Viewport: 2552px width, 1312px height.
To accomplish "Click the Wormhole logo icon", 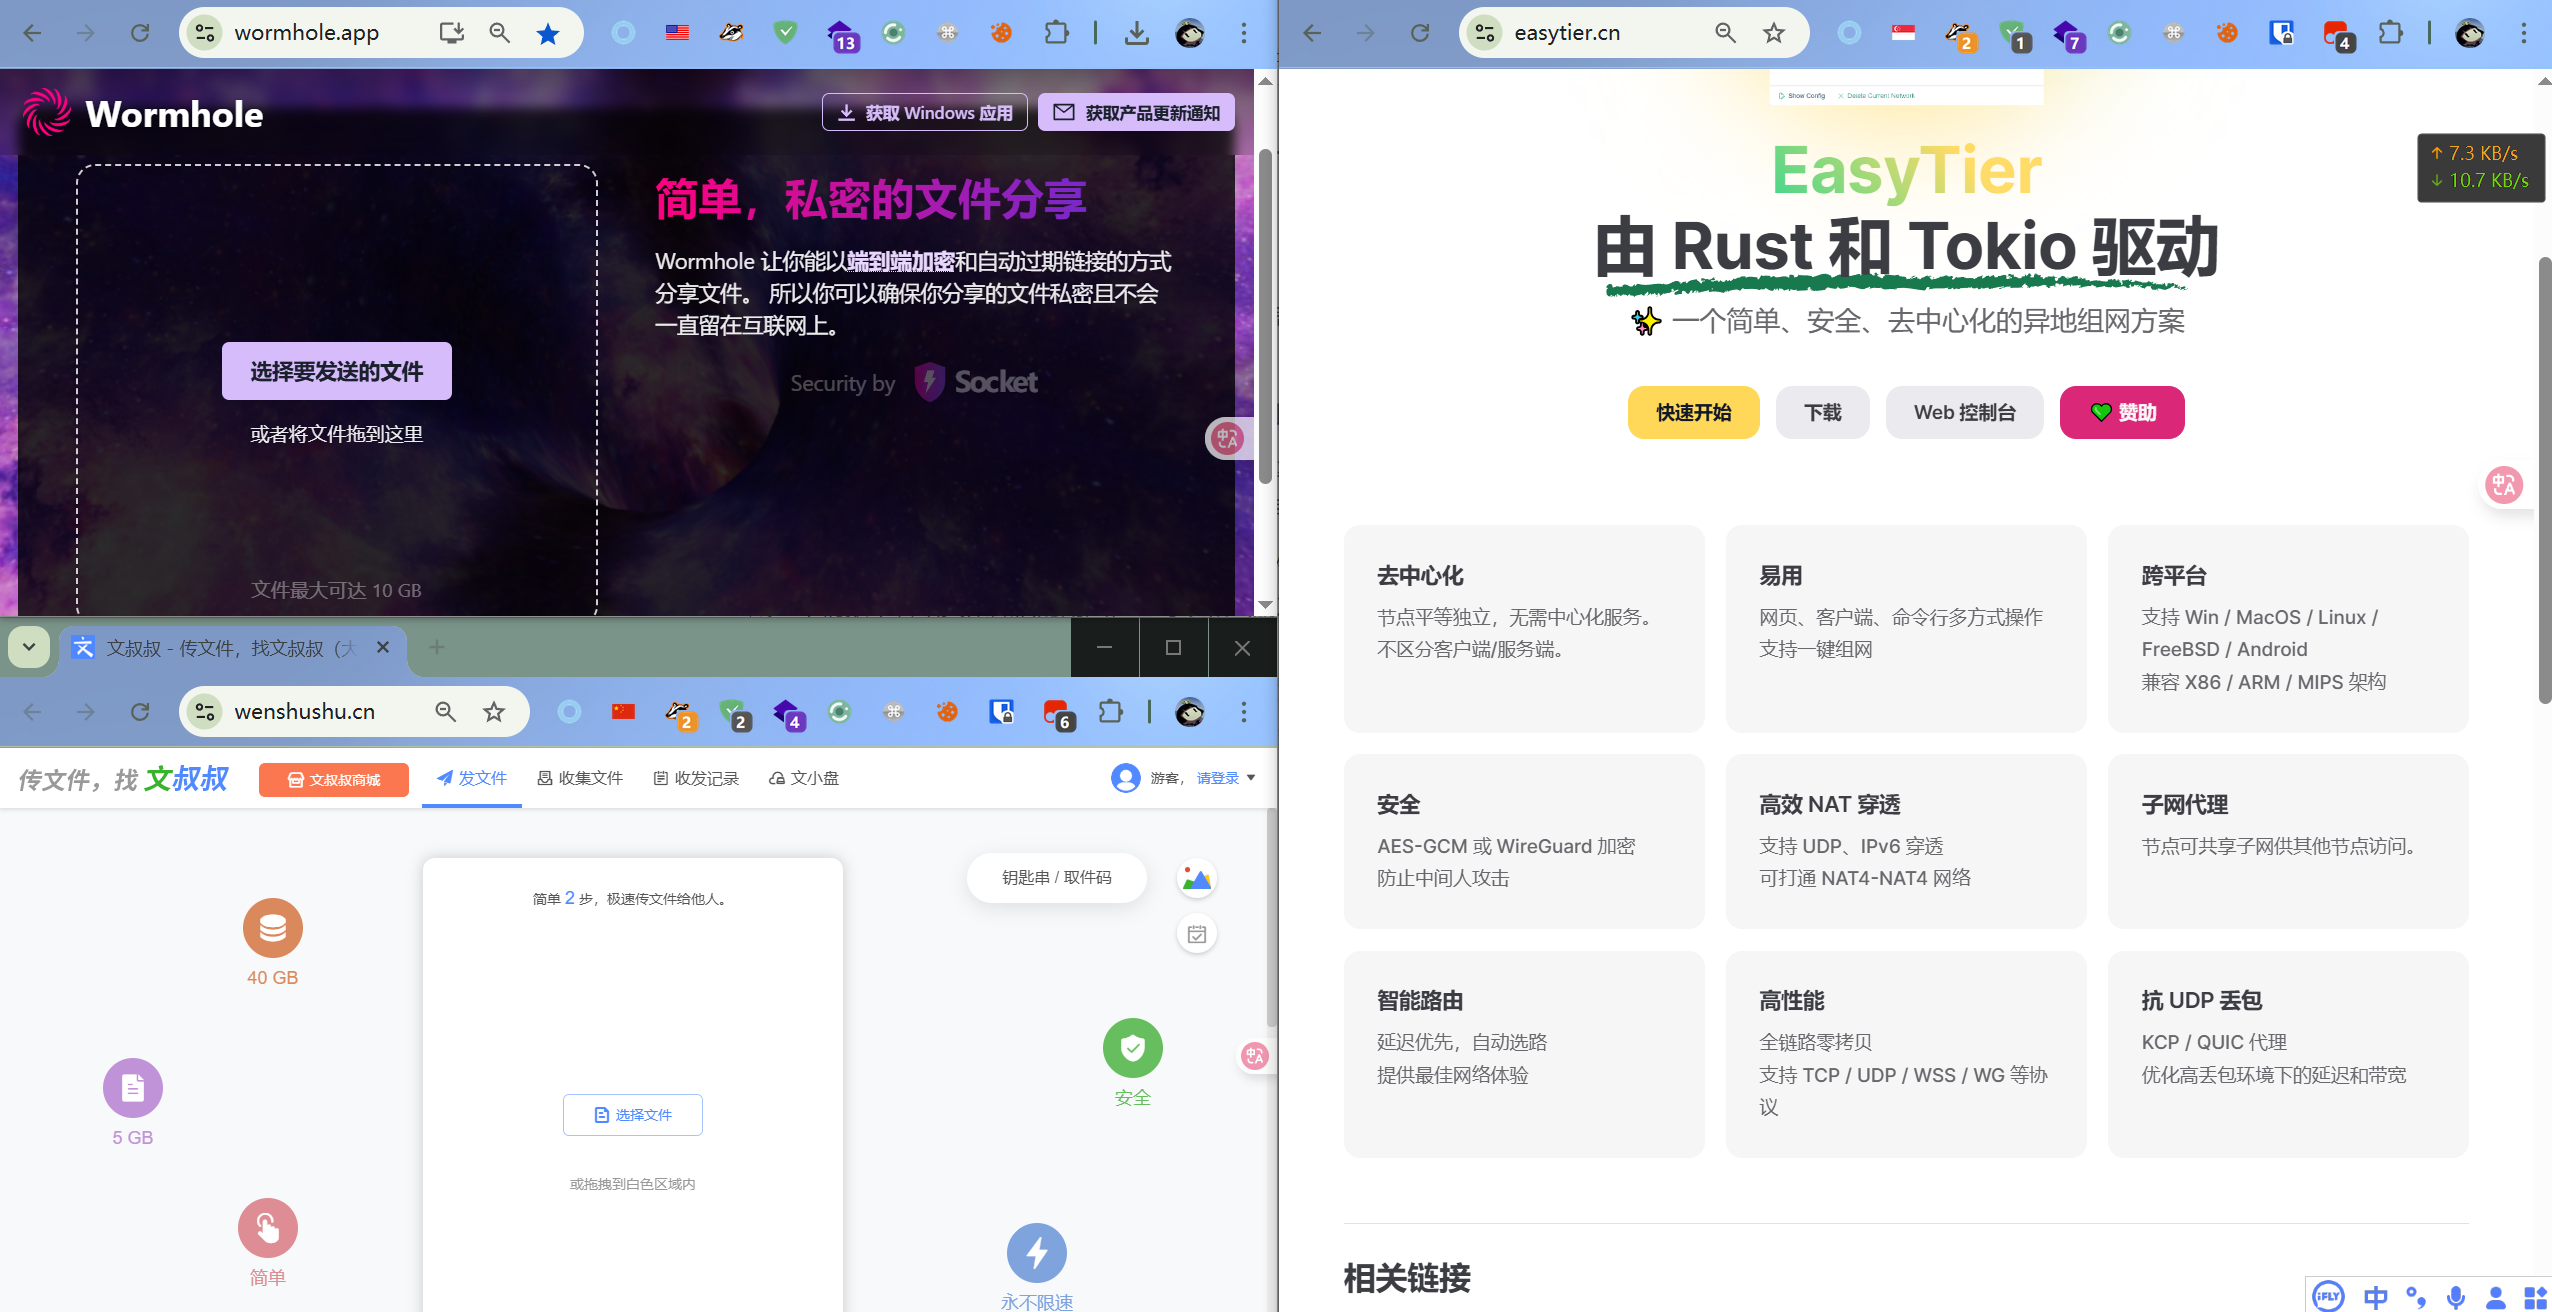I will 47,113.
